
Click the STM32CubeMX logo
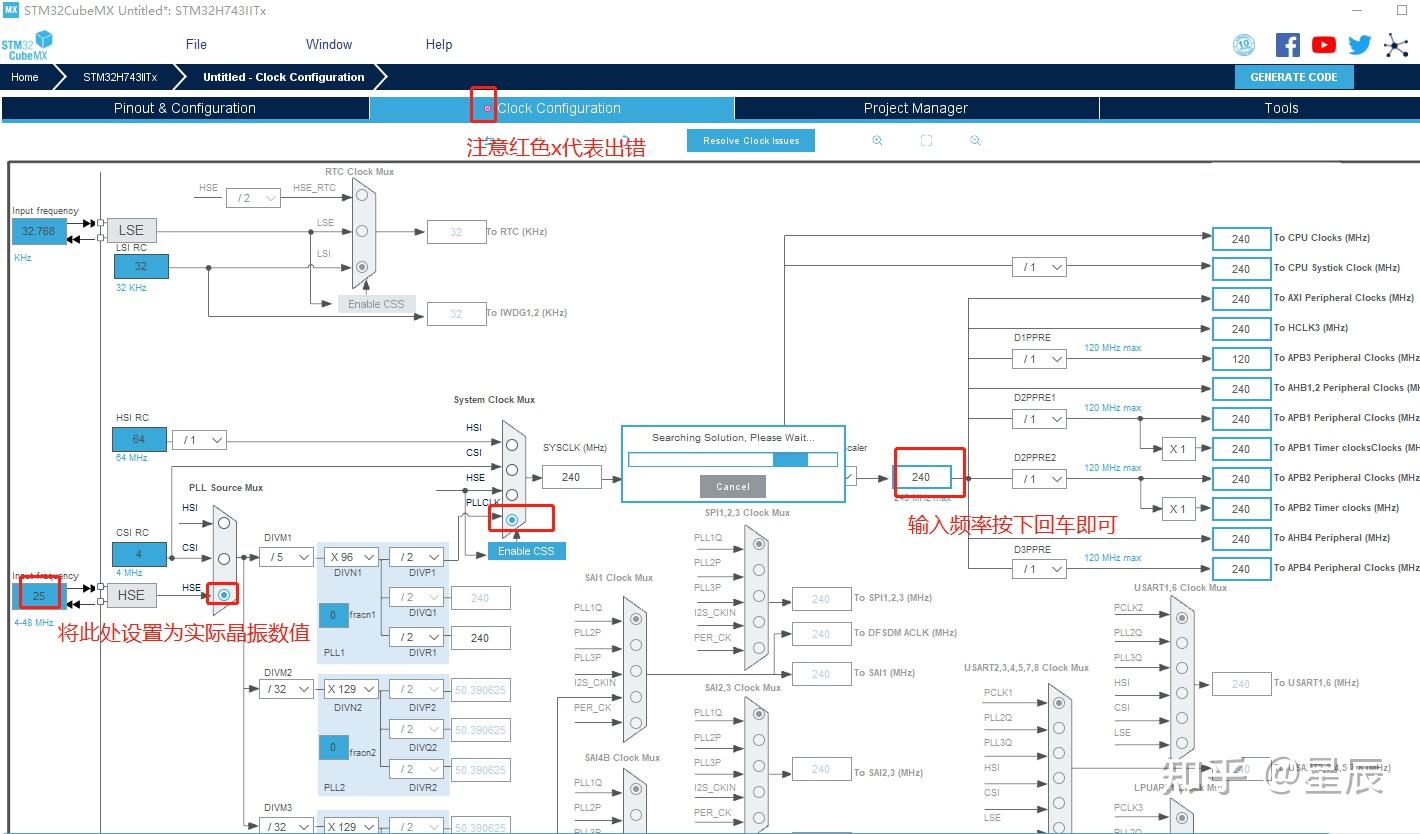[26, 46]
